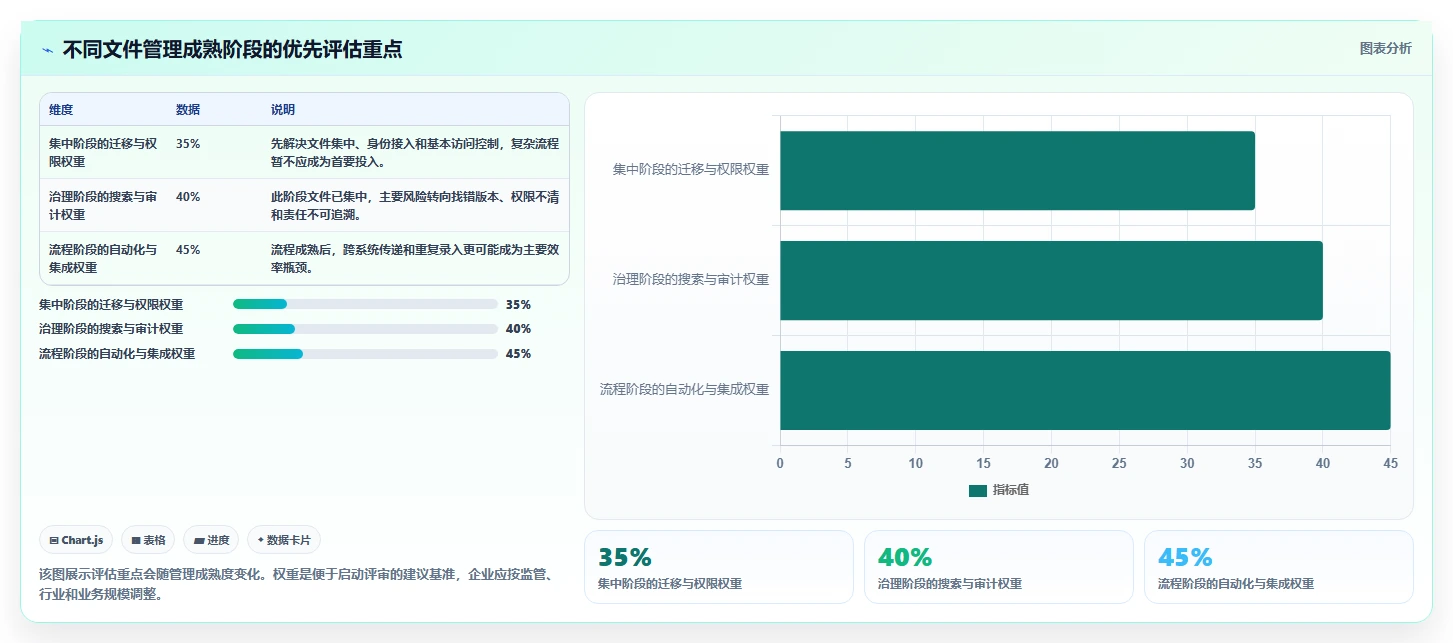The height and width of the screenshot is (643, 1453).
Task: Click the 40% bar in the chart
Action: tap(1051, 280)
